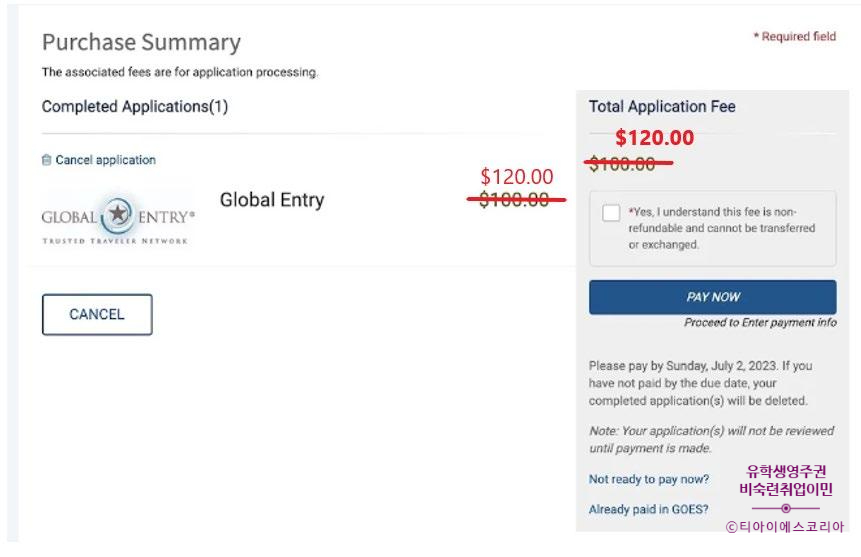The height and width of the screenshot is (557, 861).
Task: Click the Total Application Fee heading
Action: 662,106
